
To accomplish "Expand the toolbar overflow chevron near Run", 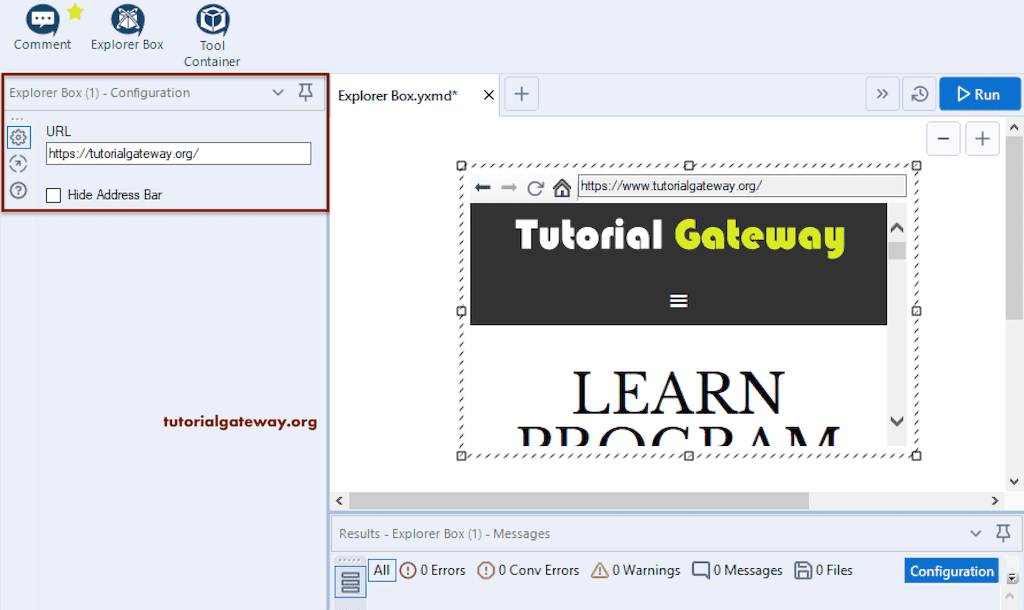I will (x=882, y=93).
